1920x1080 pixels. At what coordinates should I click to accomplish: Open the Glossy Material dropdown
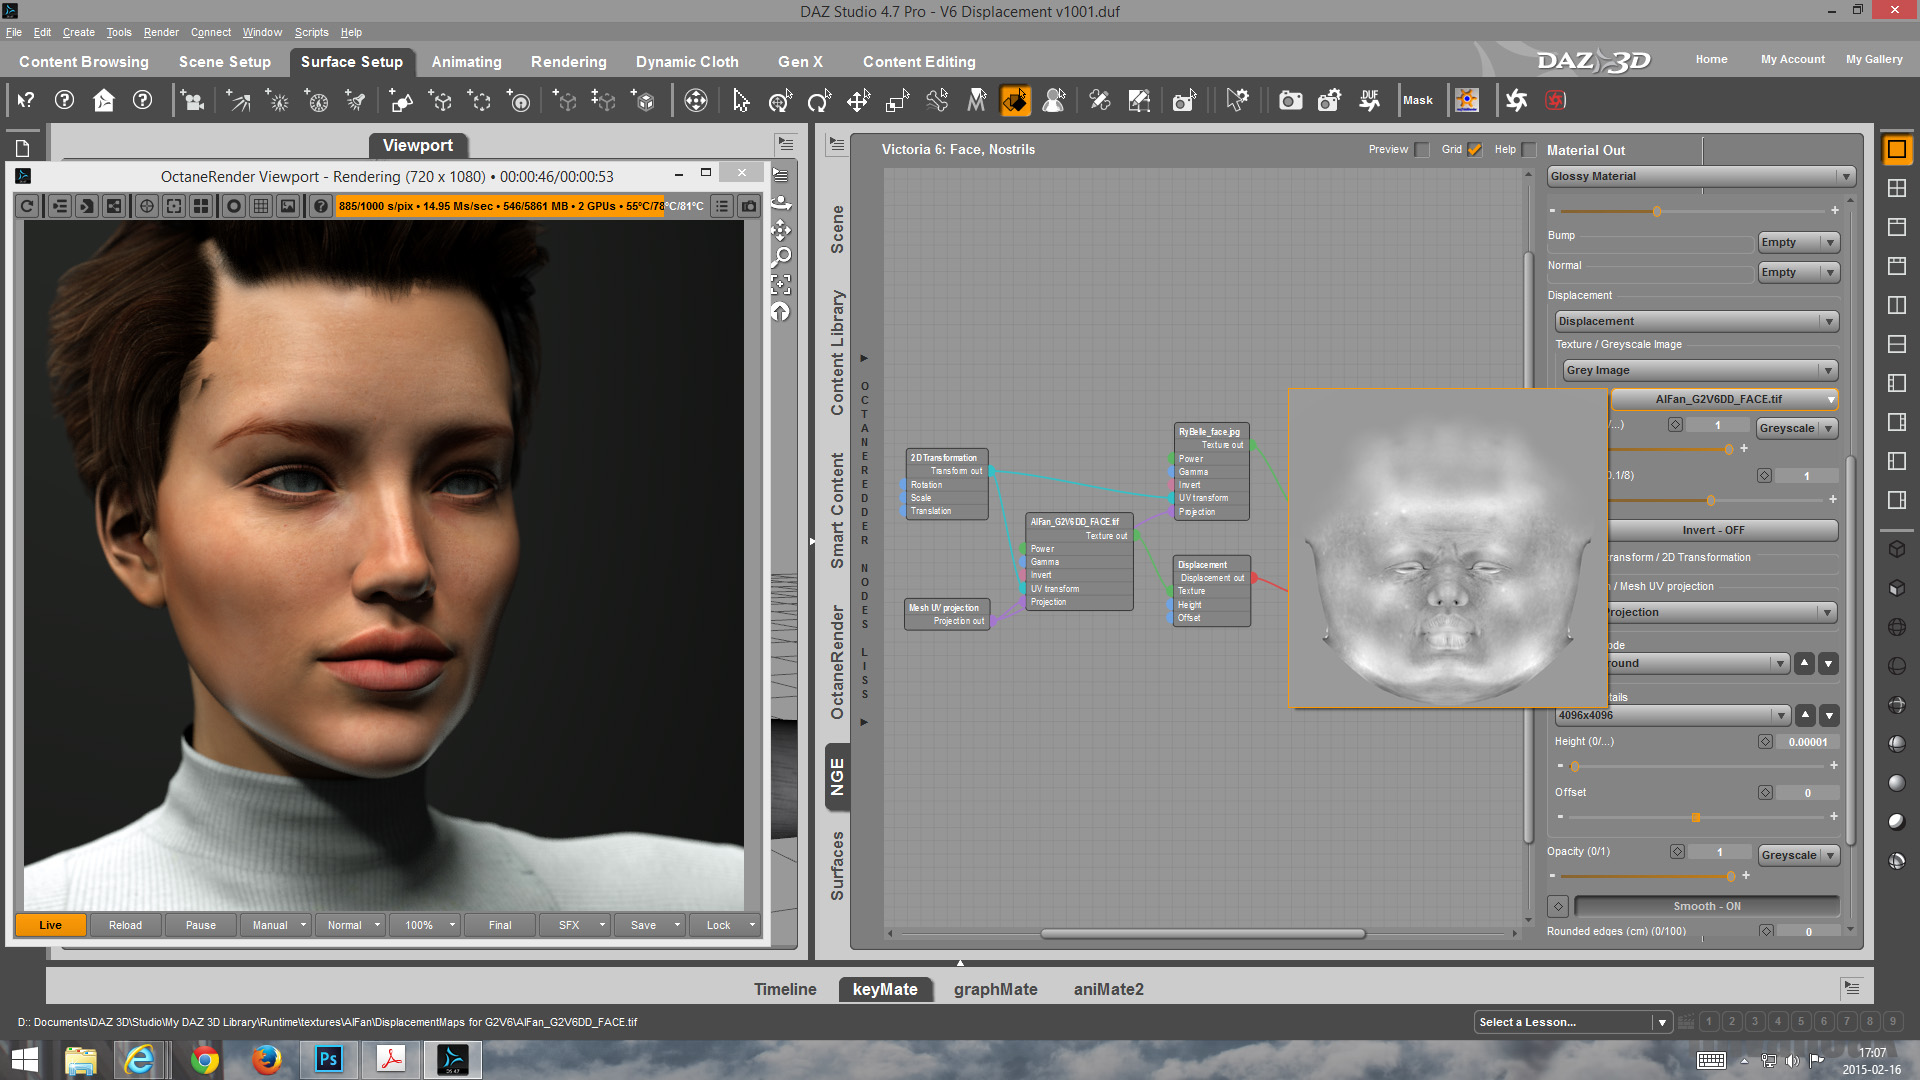1701,176
